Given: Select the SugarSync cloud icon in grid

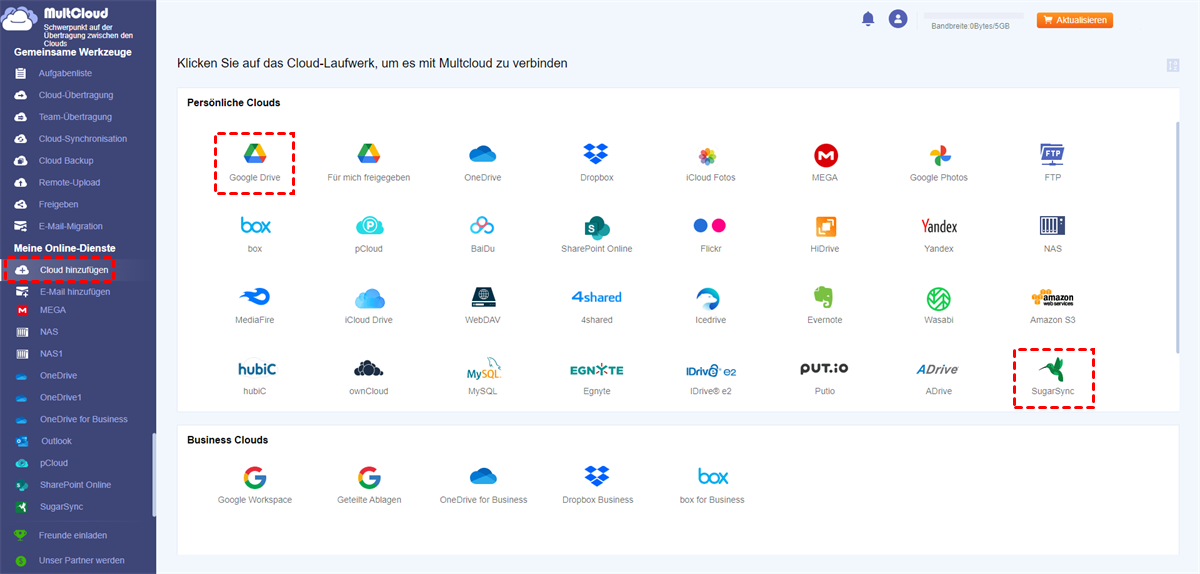Looking at the screenshot, I should [x=1052, y=369].
